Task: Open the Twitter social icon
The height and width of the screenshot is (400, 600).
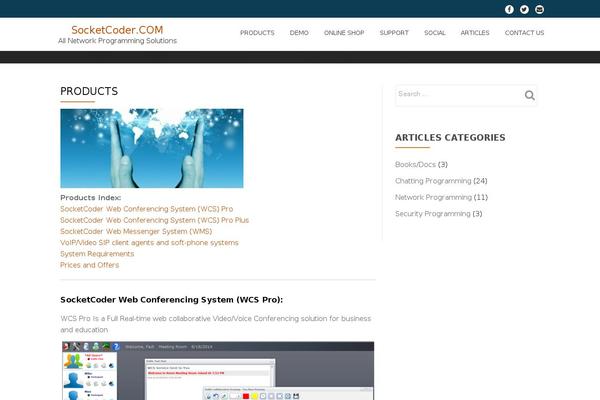Action: [x=524, y=9]
